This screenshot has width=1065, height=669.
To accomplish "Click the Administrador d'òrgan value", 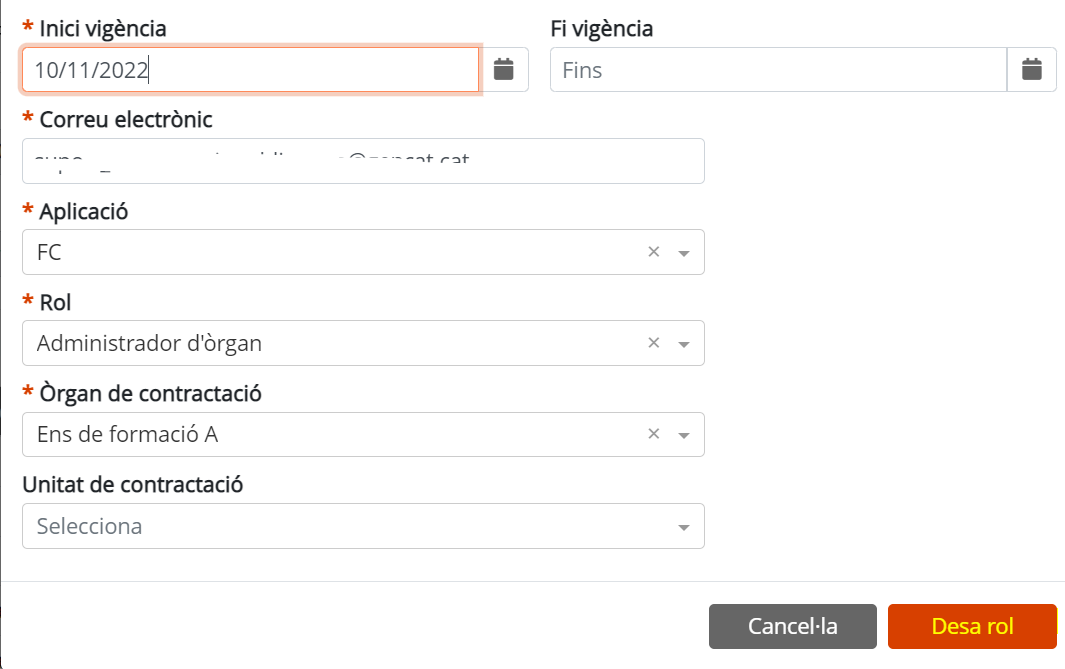I will (x=149, y=343).
